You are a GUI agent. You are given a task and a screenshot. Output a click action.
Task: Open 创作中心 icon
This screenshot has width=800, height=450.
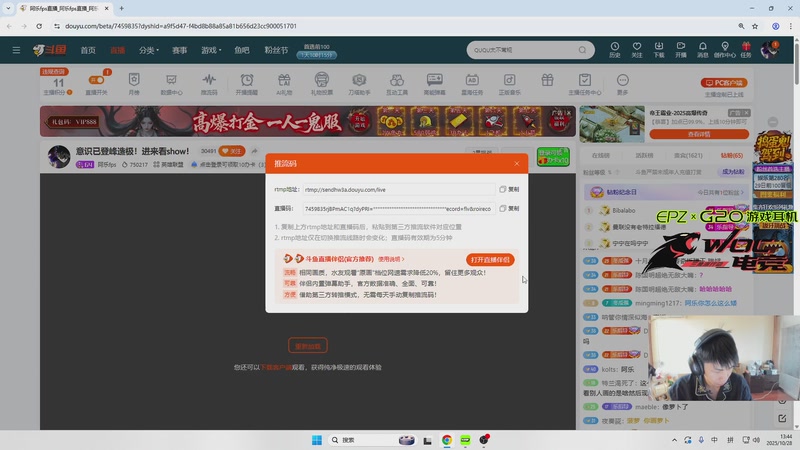pos(724,49)
